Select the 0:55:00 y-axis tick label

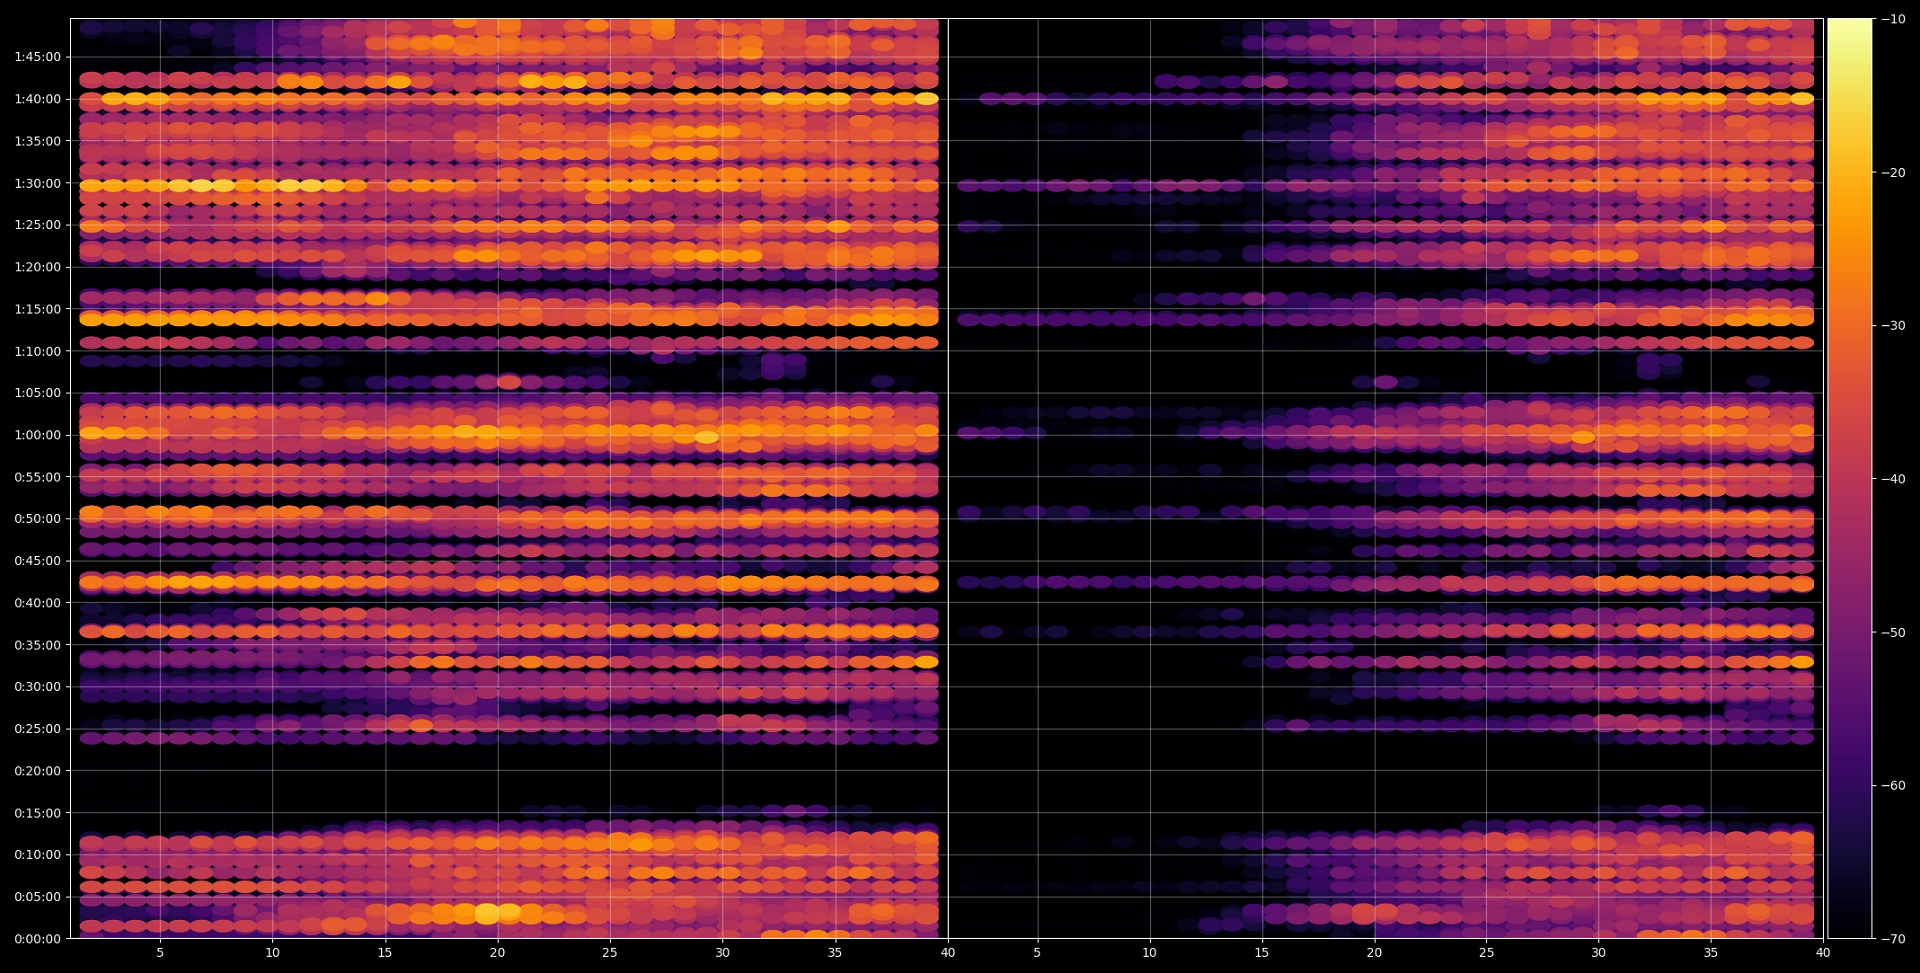pos(37,477)
